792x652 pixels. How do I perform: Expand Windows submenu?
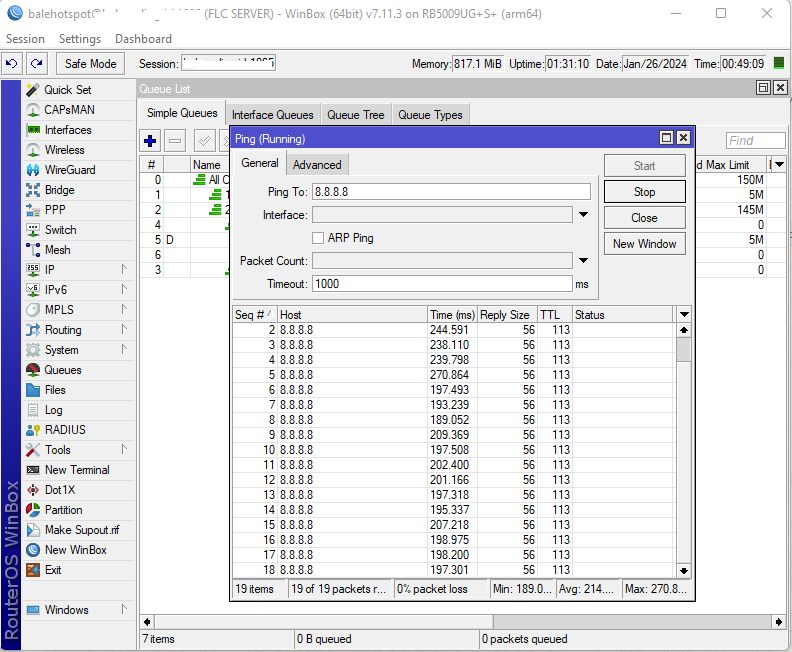click(x=124, y=610)
